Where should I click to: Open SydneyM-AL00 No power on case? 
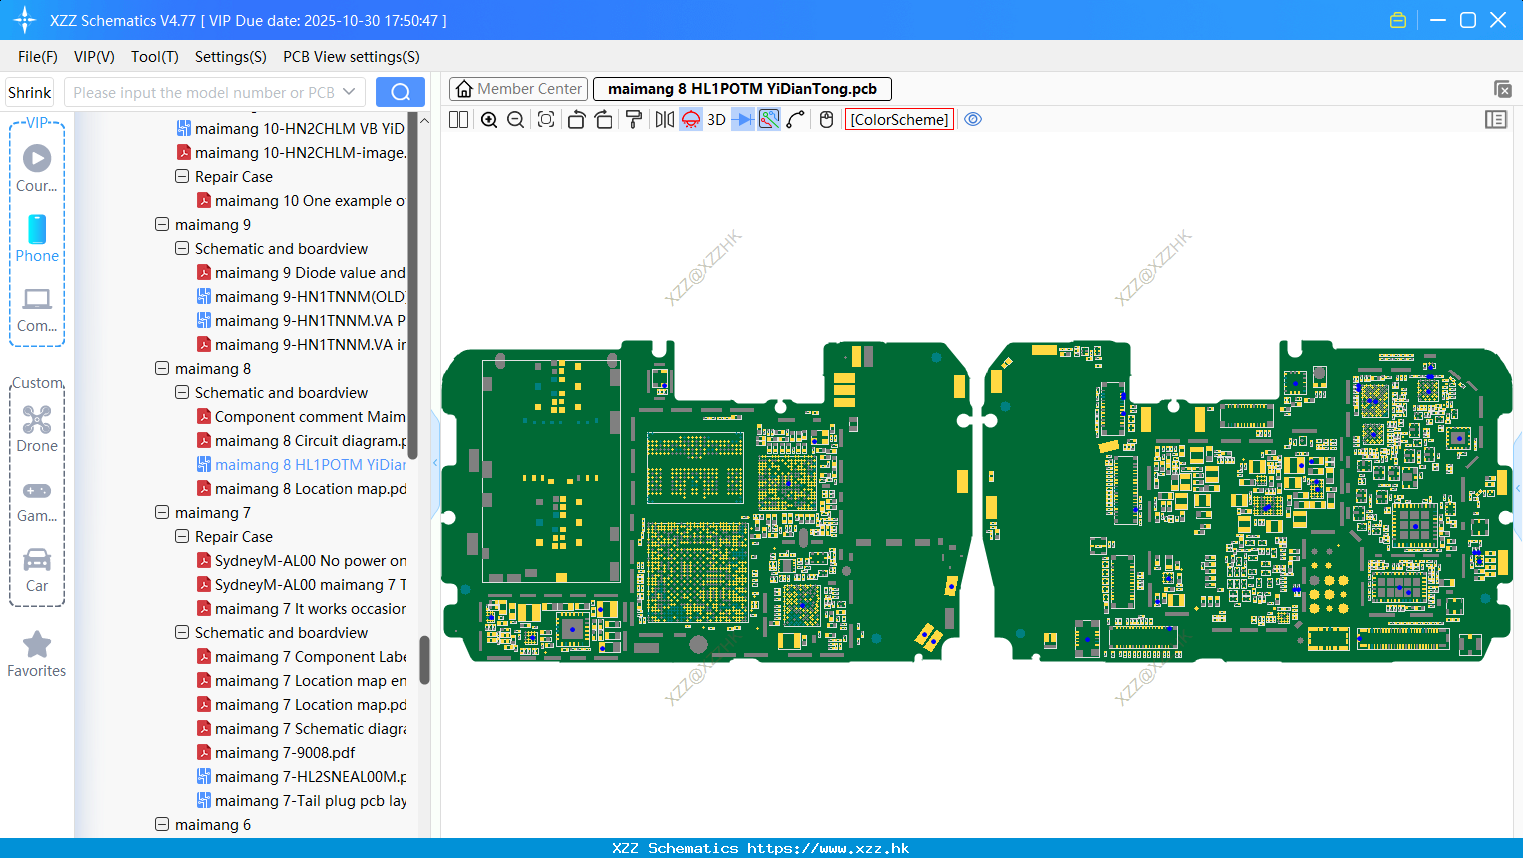(301, 561)
